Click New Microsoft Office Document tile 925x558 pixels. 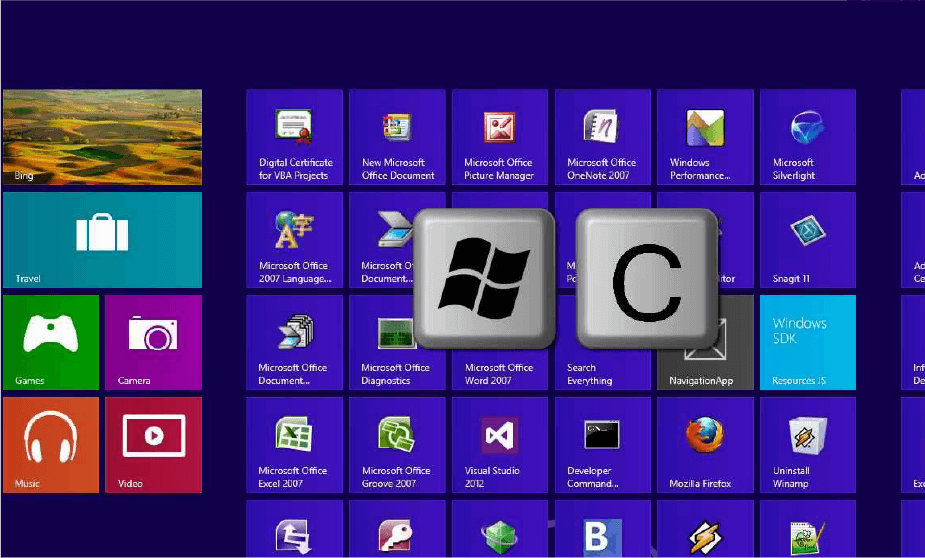pos(398,137)
